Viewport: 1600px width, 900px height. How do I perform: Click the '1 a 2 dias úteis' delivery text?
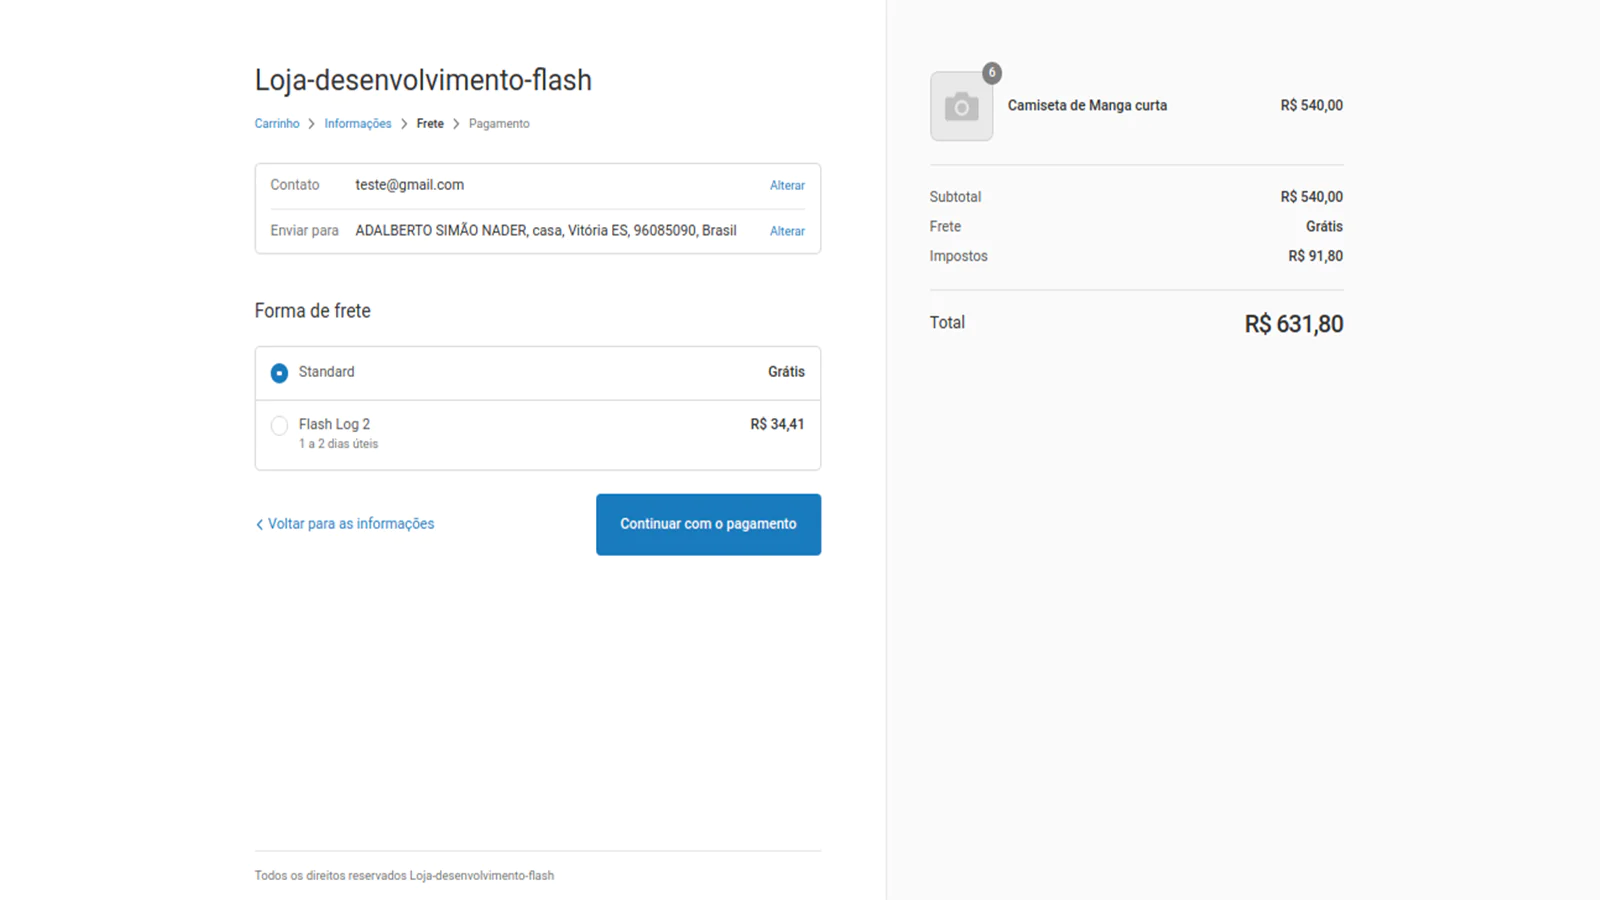[x=338, y=444]
